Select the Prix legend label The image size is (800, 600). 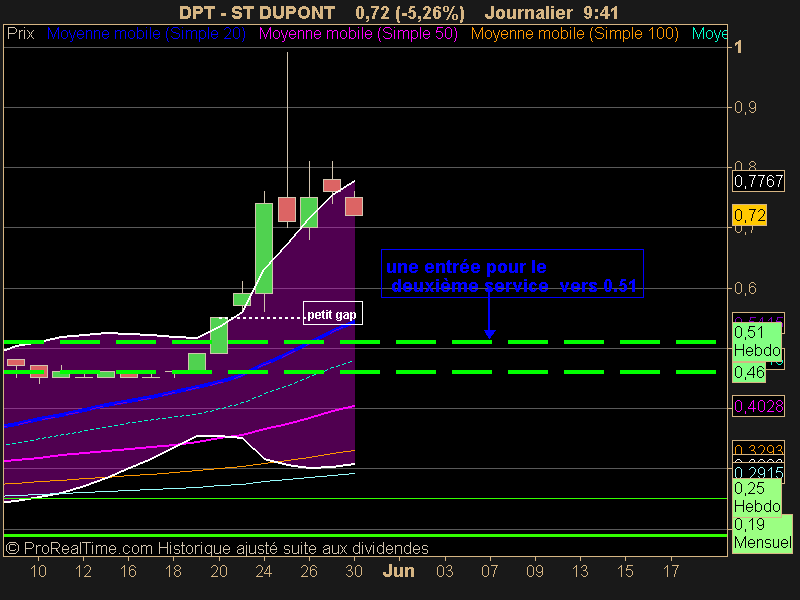(20, 34)
